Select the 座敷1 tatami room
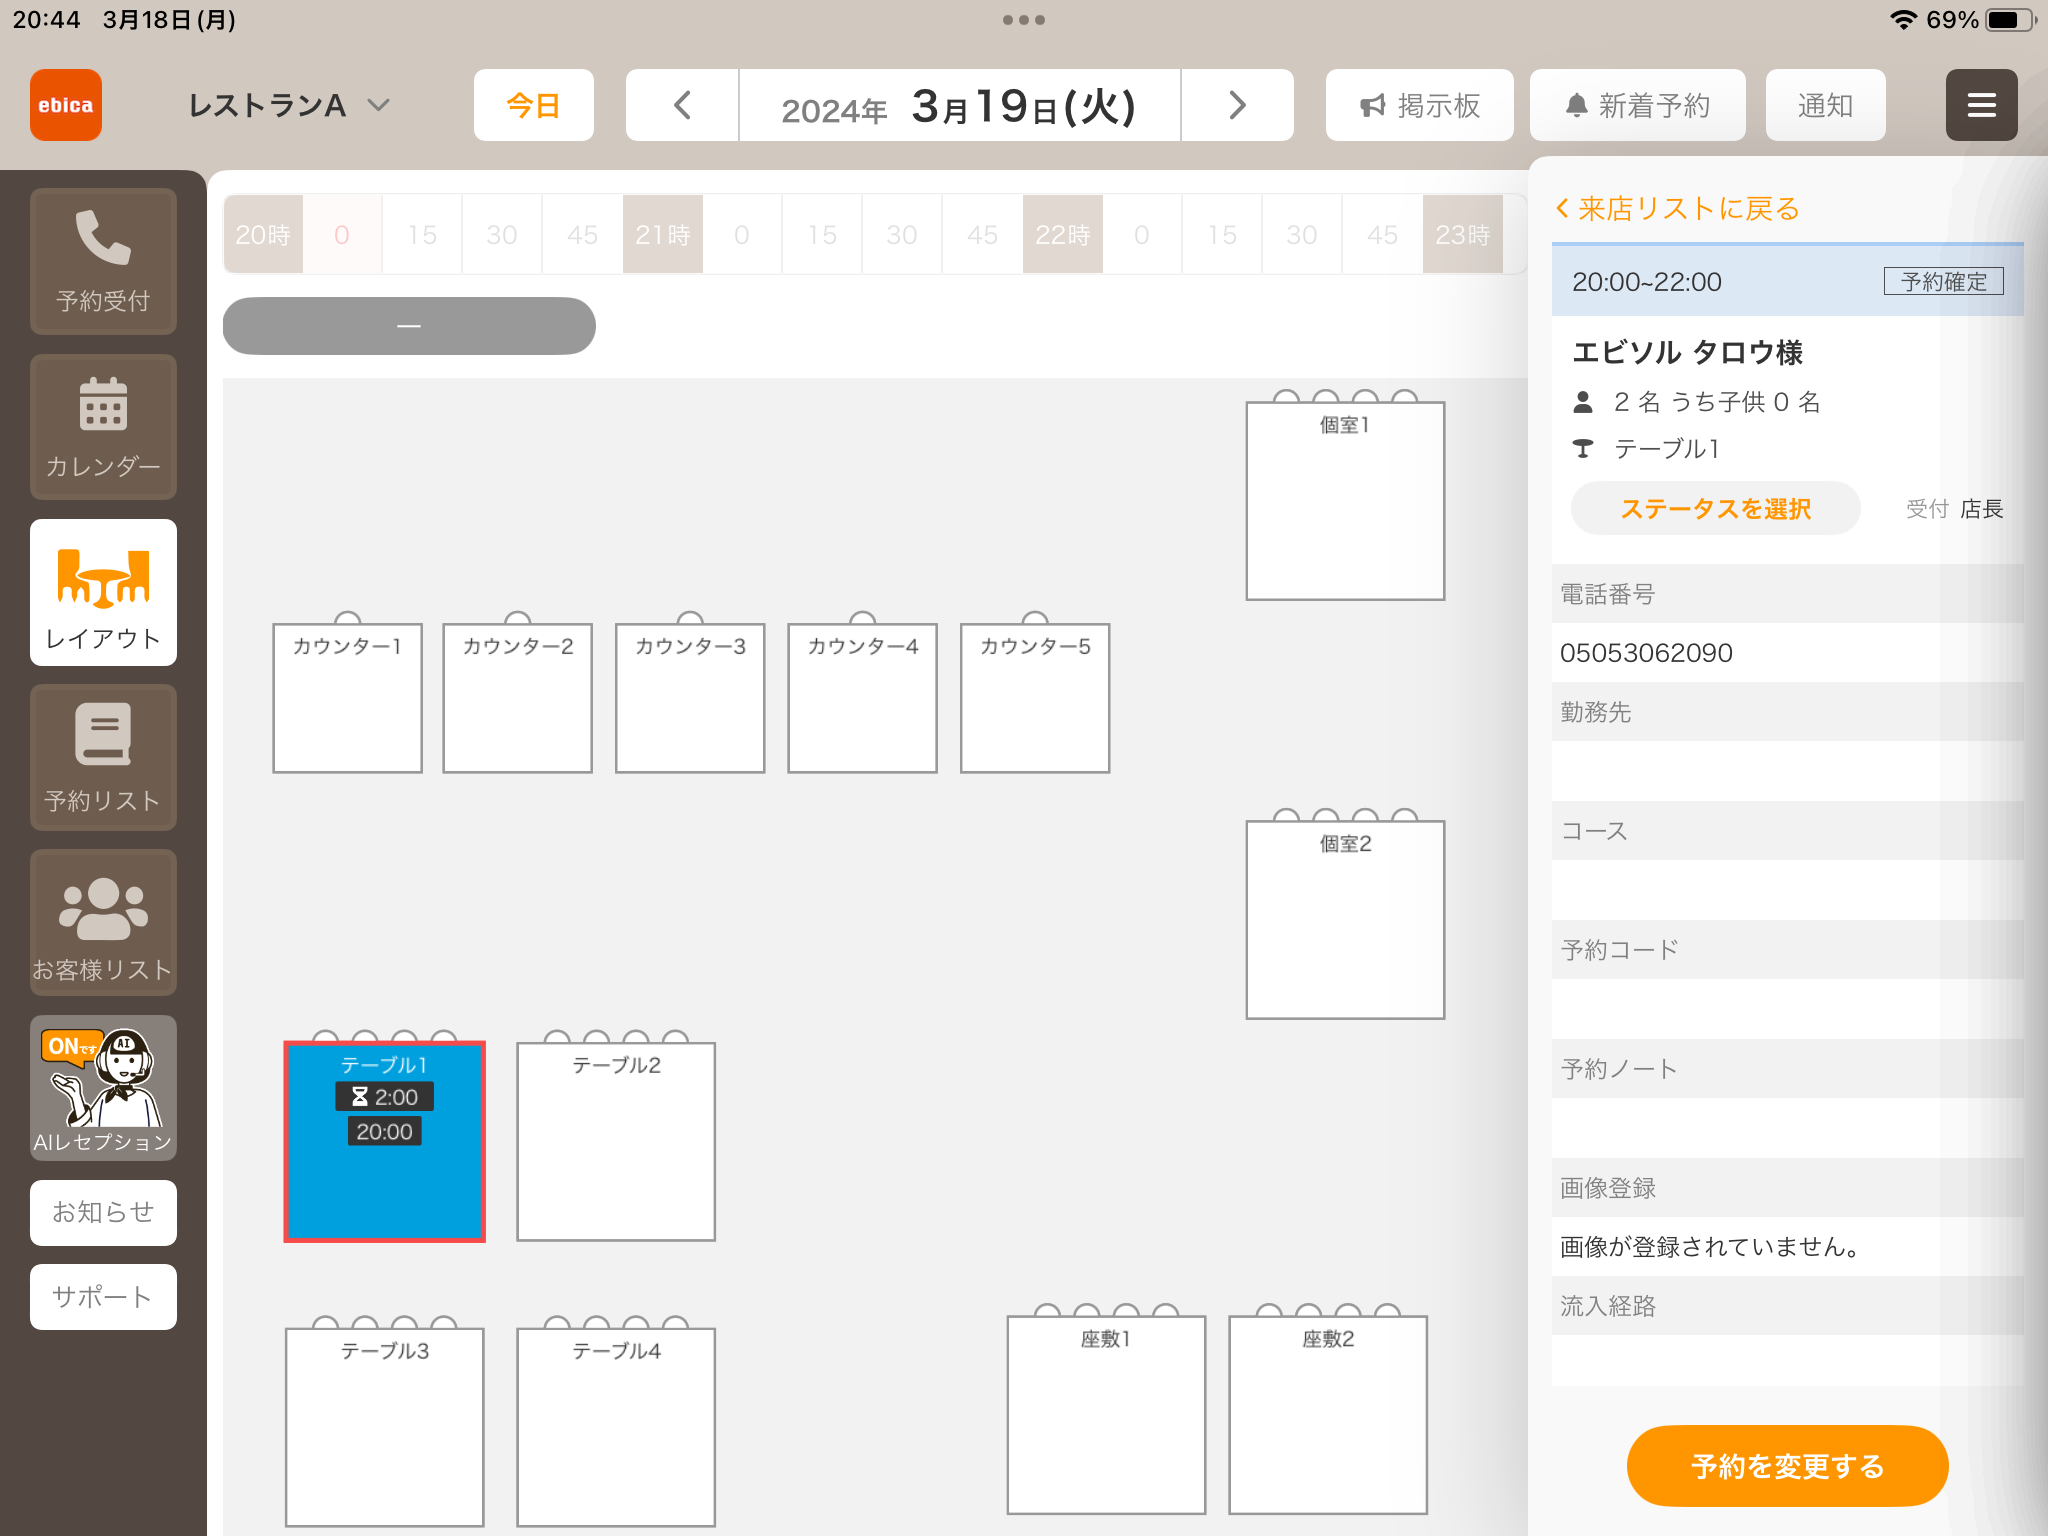The width and height of the screenshot is (2048, 1536). 1106,1415
